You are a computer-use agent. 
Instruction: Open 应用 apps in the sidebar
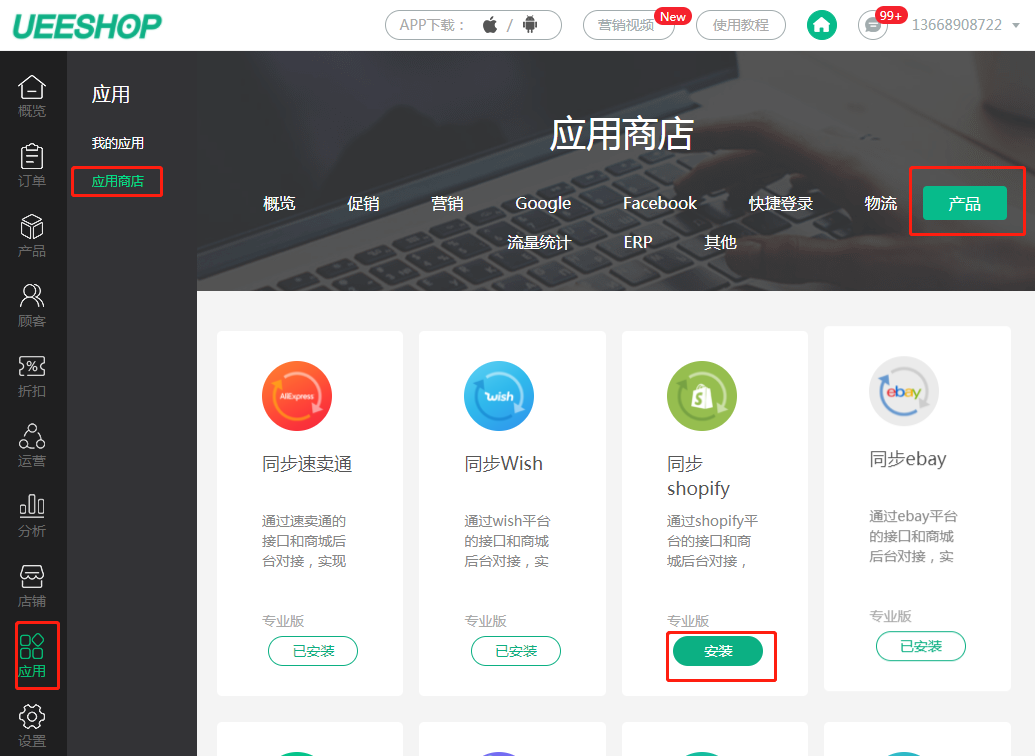click(x=32, y=656)
